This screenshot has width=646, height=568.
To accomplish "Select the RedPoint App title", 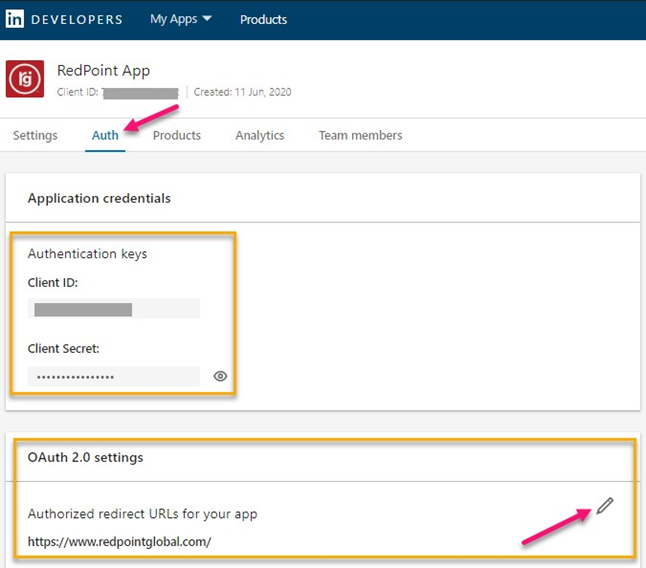I will 103,70.
